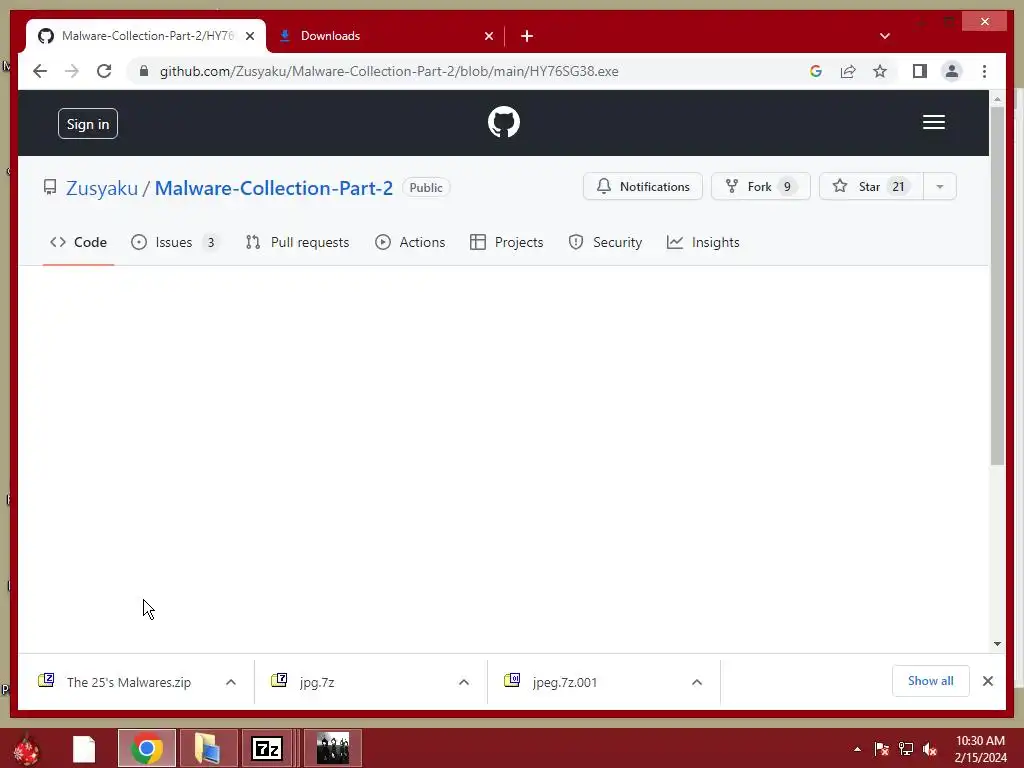The width and height of the screenshot is (1024, 768).
Task: Open the Actions tab
Action: (410, 242)
